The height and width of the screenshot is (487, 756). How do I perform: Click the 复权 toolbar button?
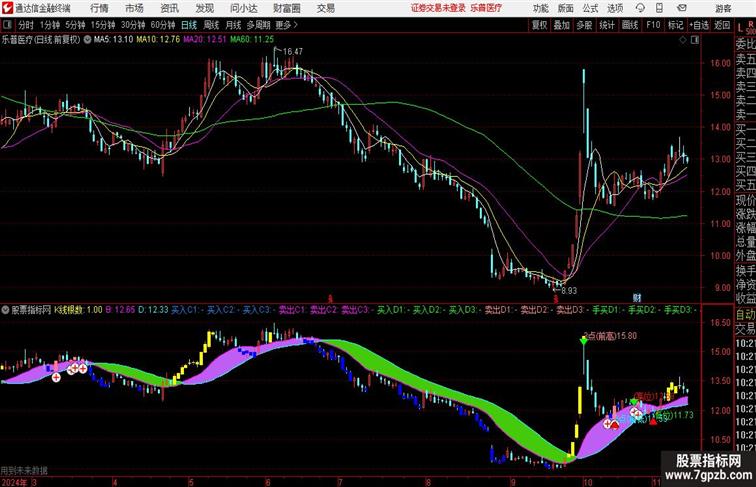click(x=539, y=25)
